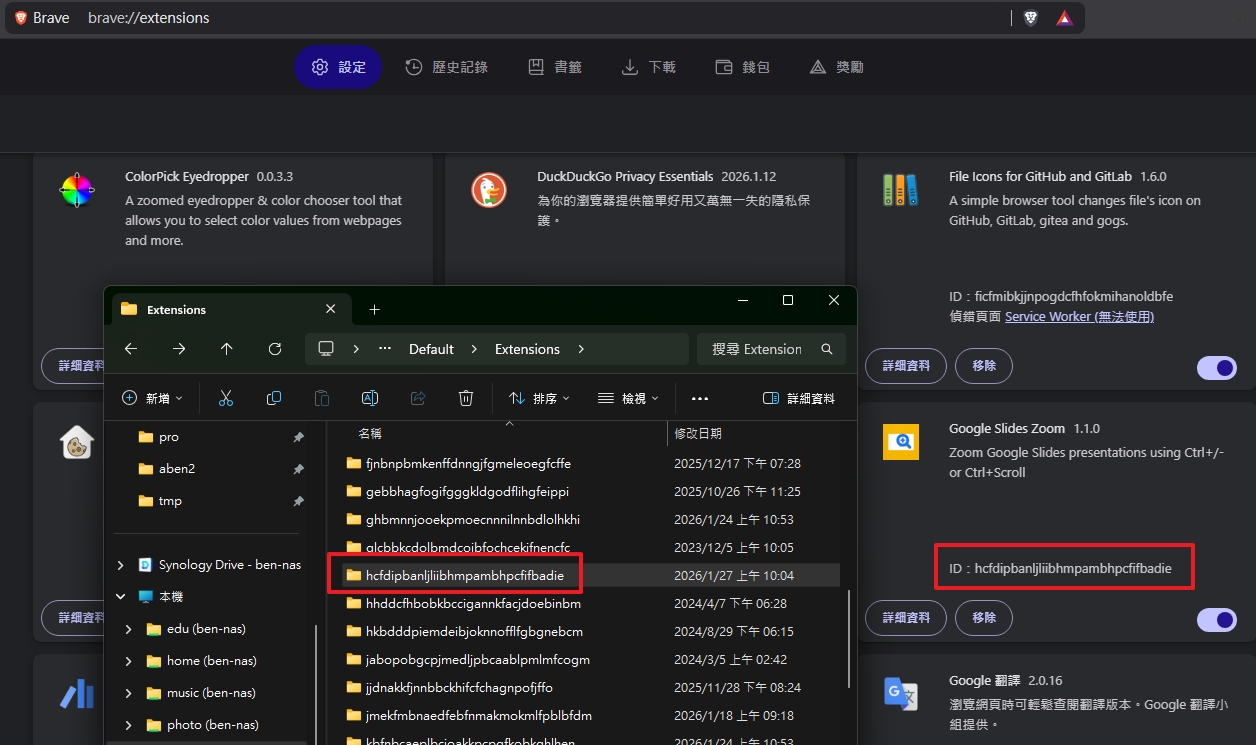Click the 搜尋 Extensions search field
Screen dimensions: 1256x745
tap(771, 349)
